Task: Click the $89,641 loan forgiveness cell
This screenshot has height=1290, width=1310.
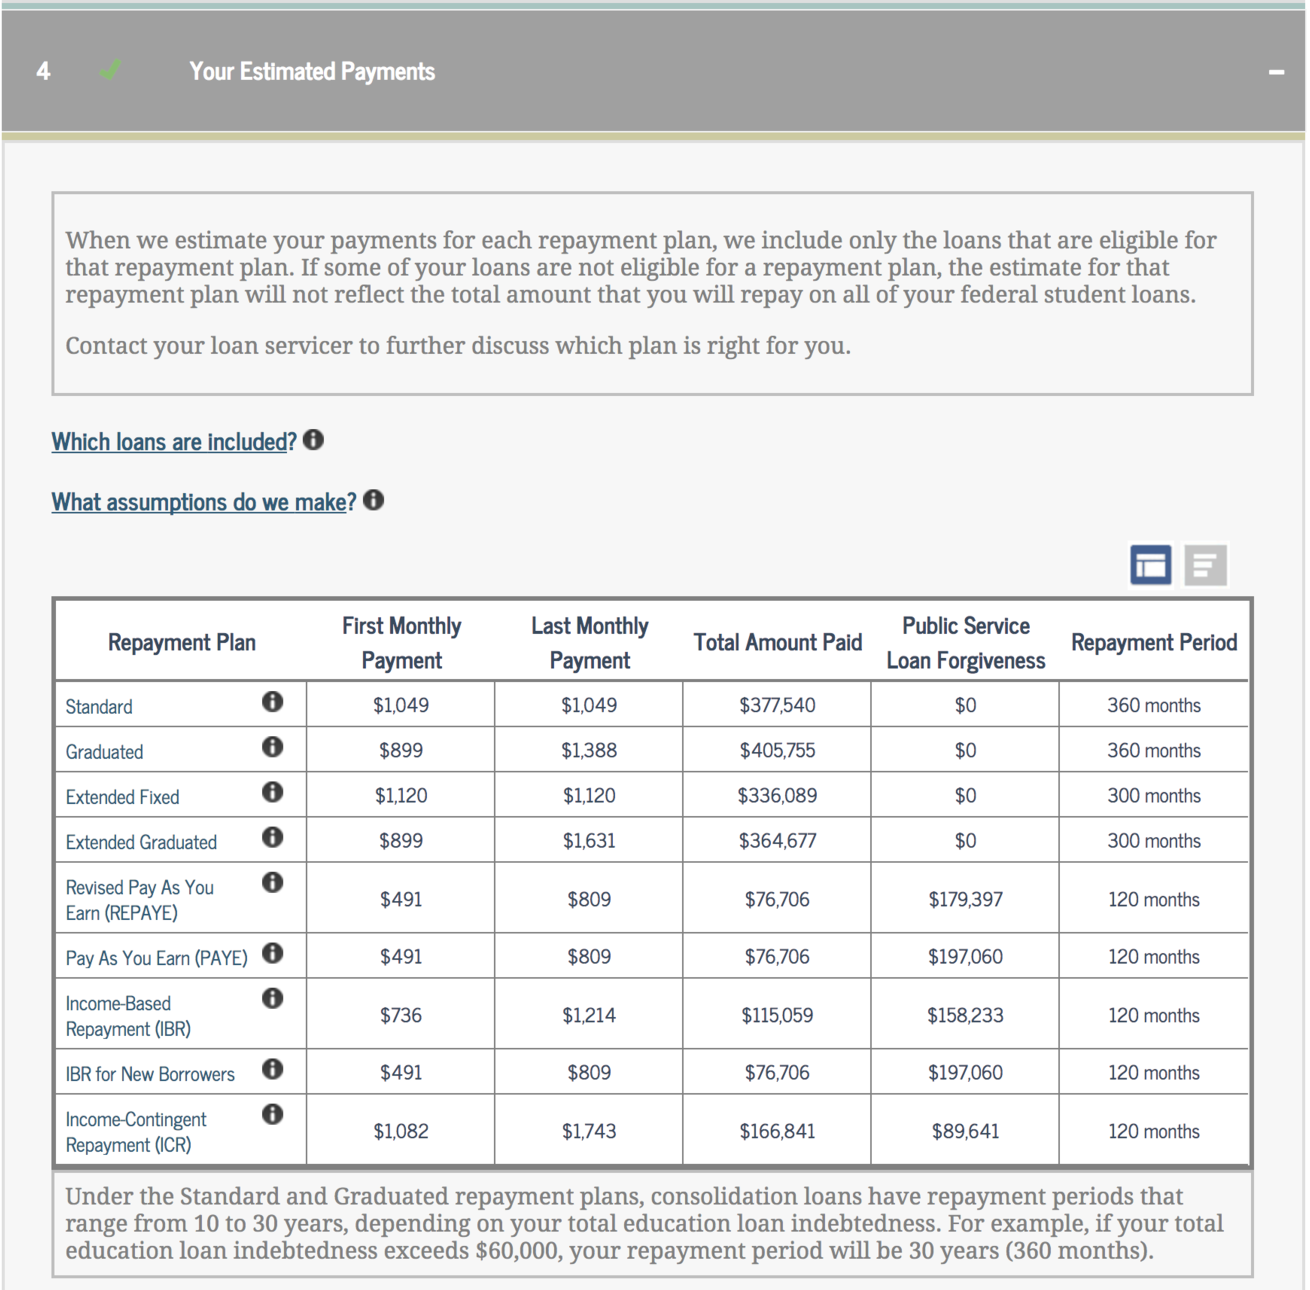Action: point(965,1131)
